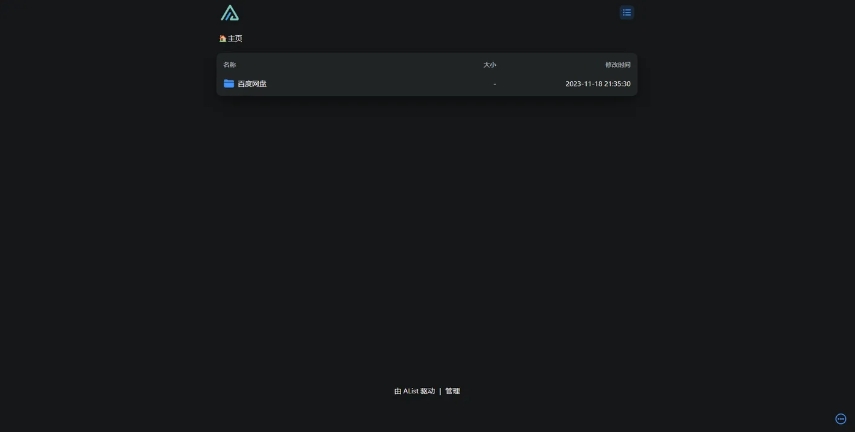855x432 pixels.
Task: Click the home icon in the breadcrumb
Action: [222, 39]
